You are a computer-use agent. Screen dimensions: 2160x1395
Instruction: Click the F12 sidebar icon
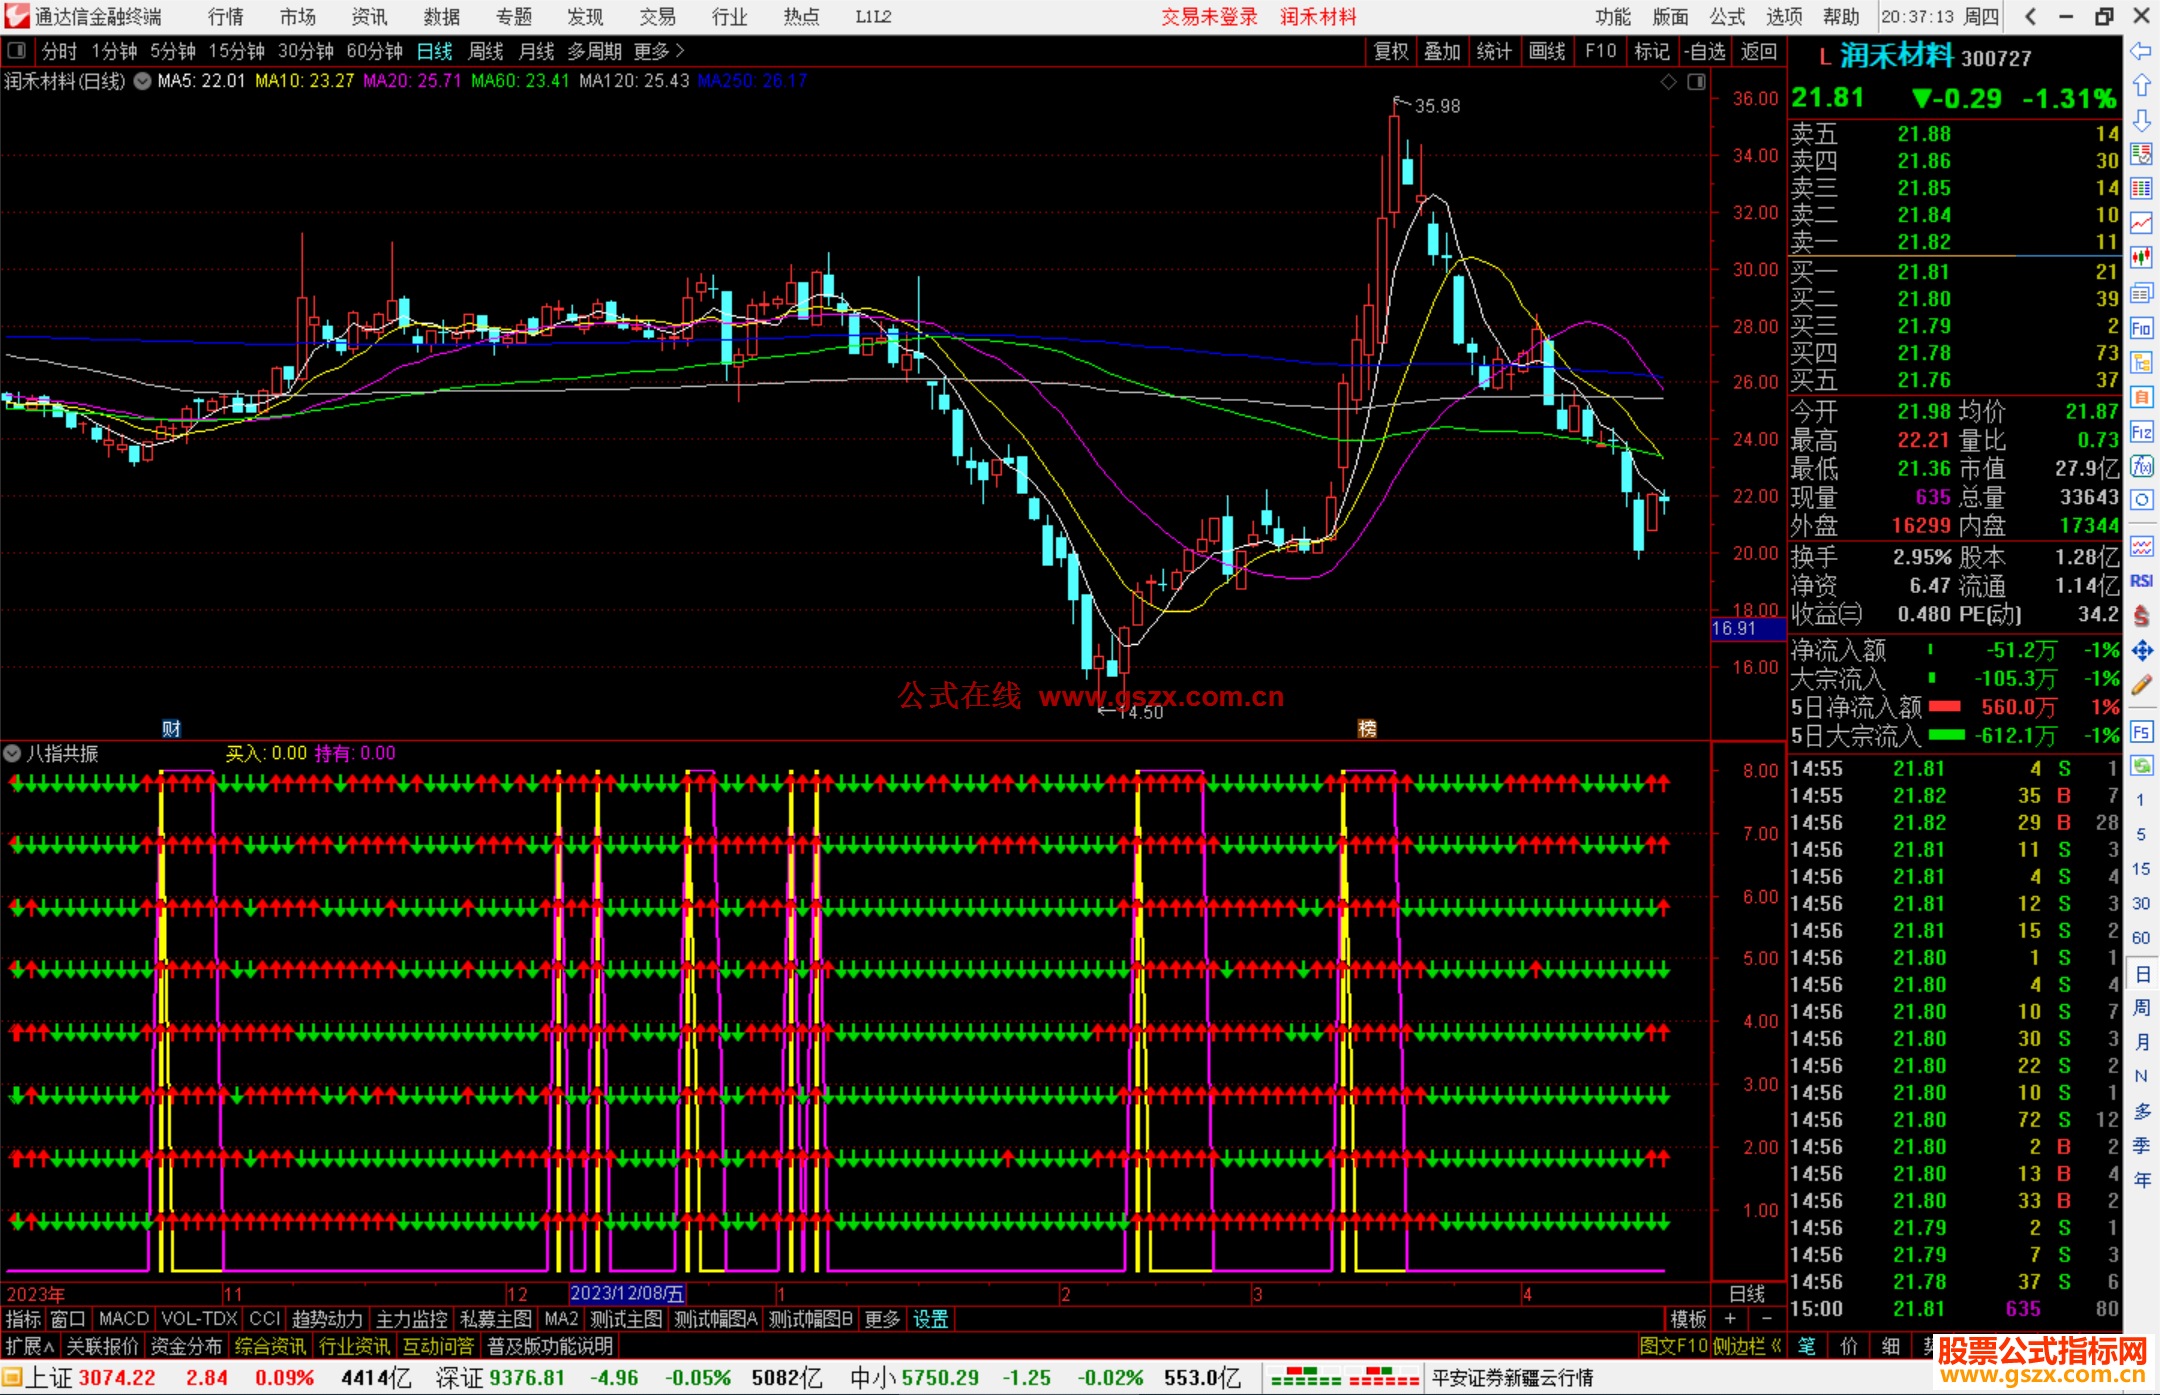coord(2141,432)
